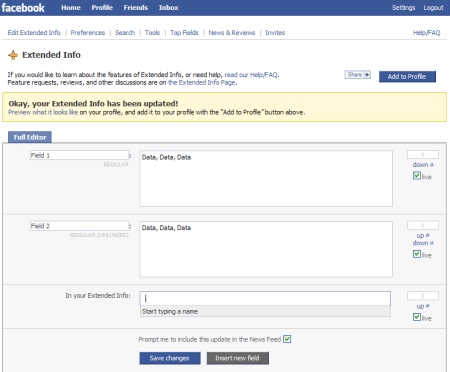Open the Tools link
450x372 pixels.
coord(152,33)
